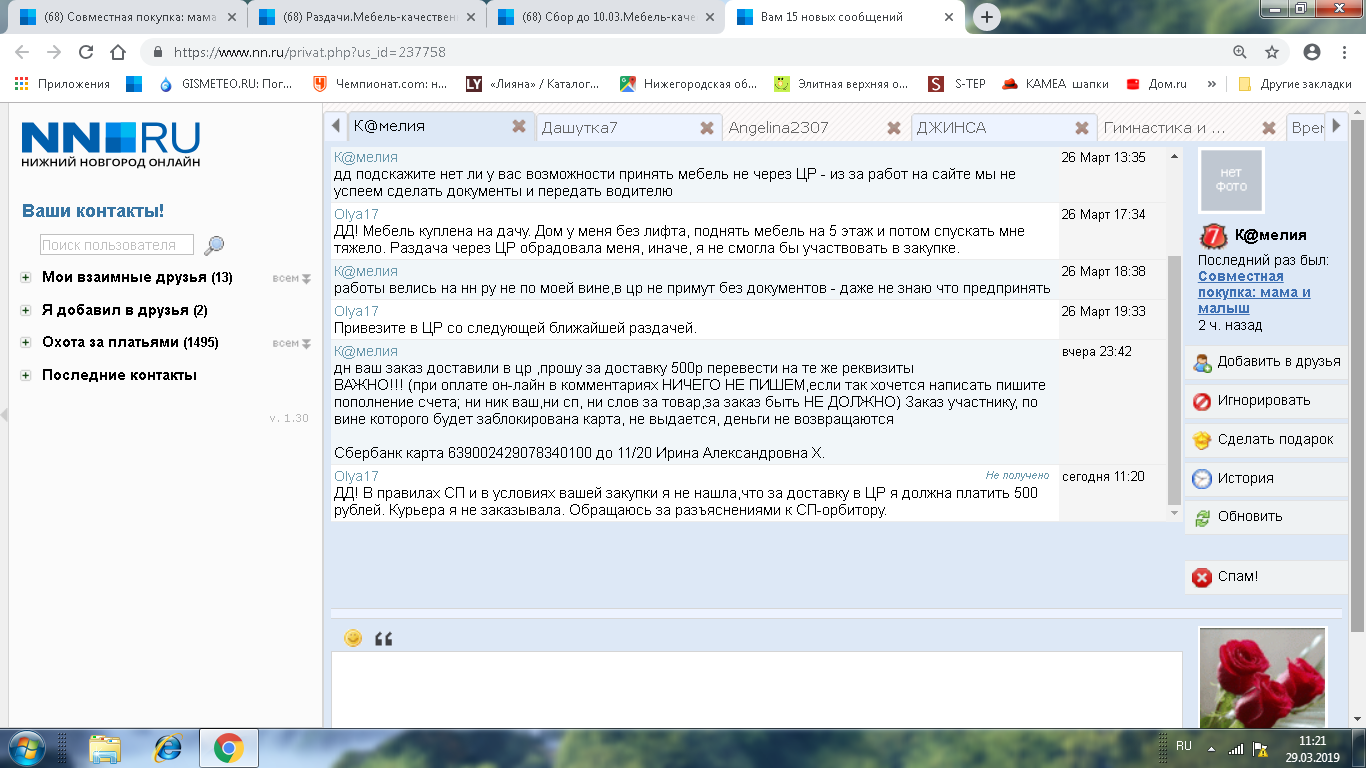This screenshot has width=1366, height=768.
Task: Open a new browser tab
Action: click(987, 17)
